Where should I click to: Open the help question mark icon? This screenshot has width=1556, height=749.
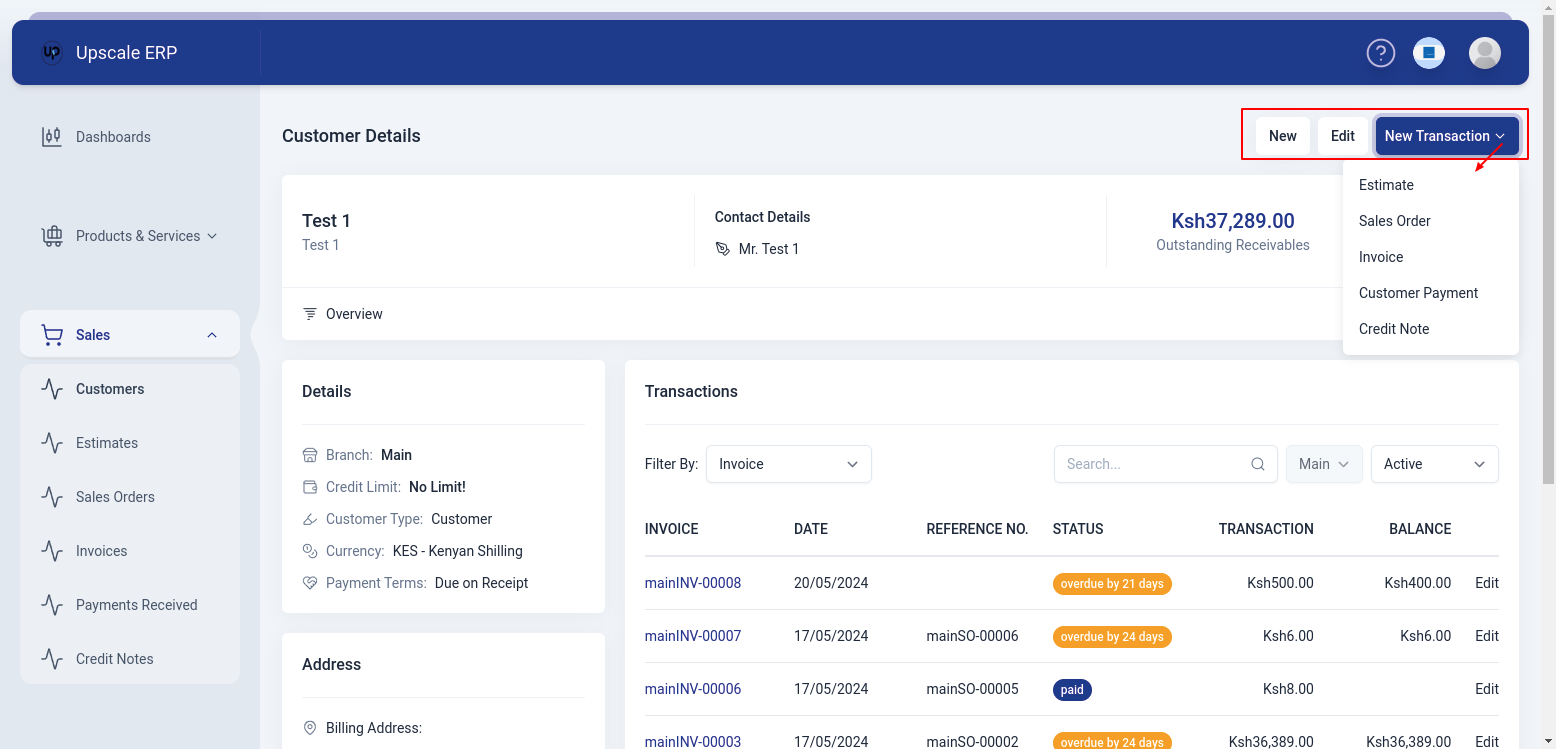(x=1381, y=53)
